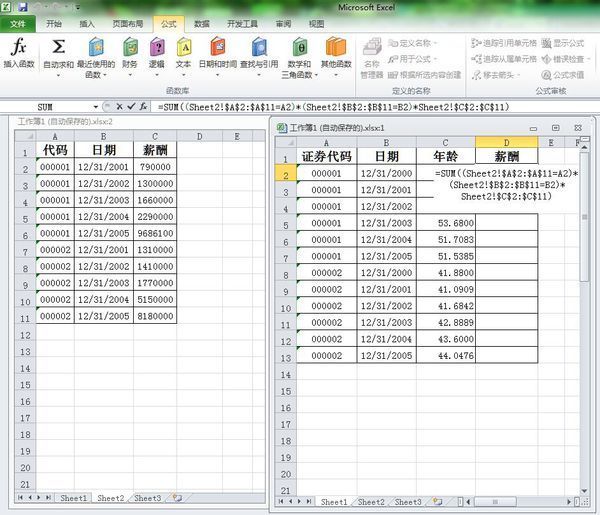
Task: Cancel formula entry with the X icon
Action: (119, 107)
